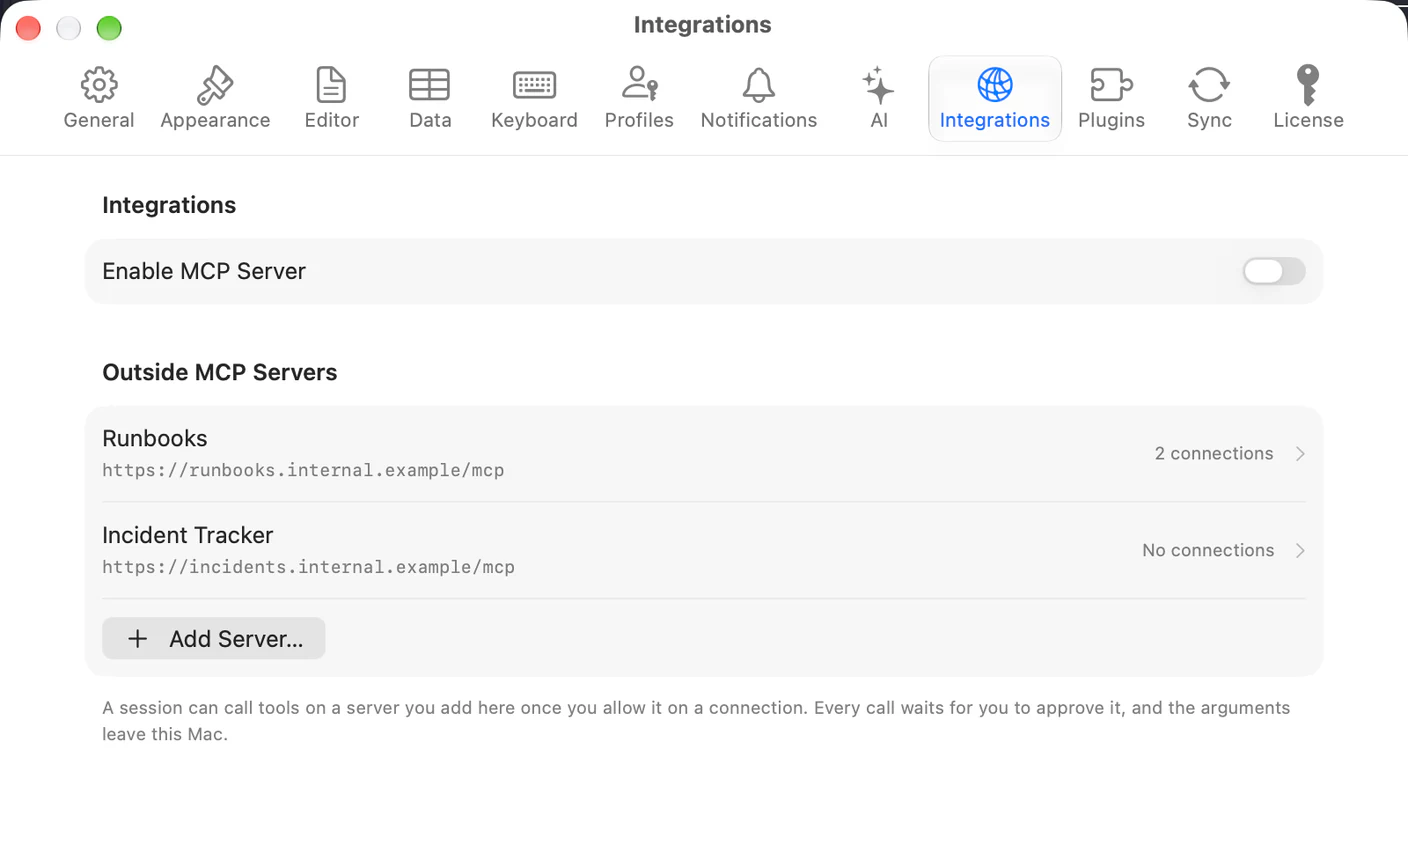
Task: Select the Sync arrows icon
Action: coord(1209,85)
